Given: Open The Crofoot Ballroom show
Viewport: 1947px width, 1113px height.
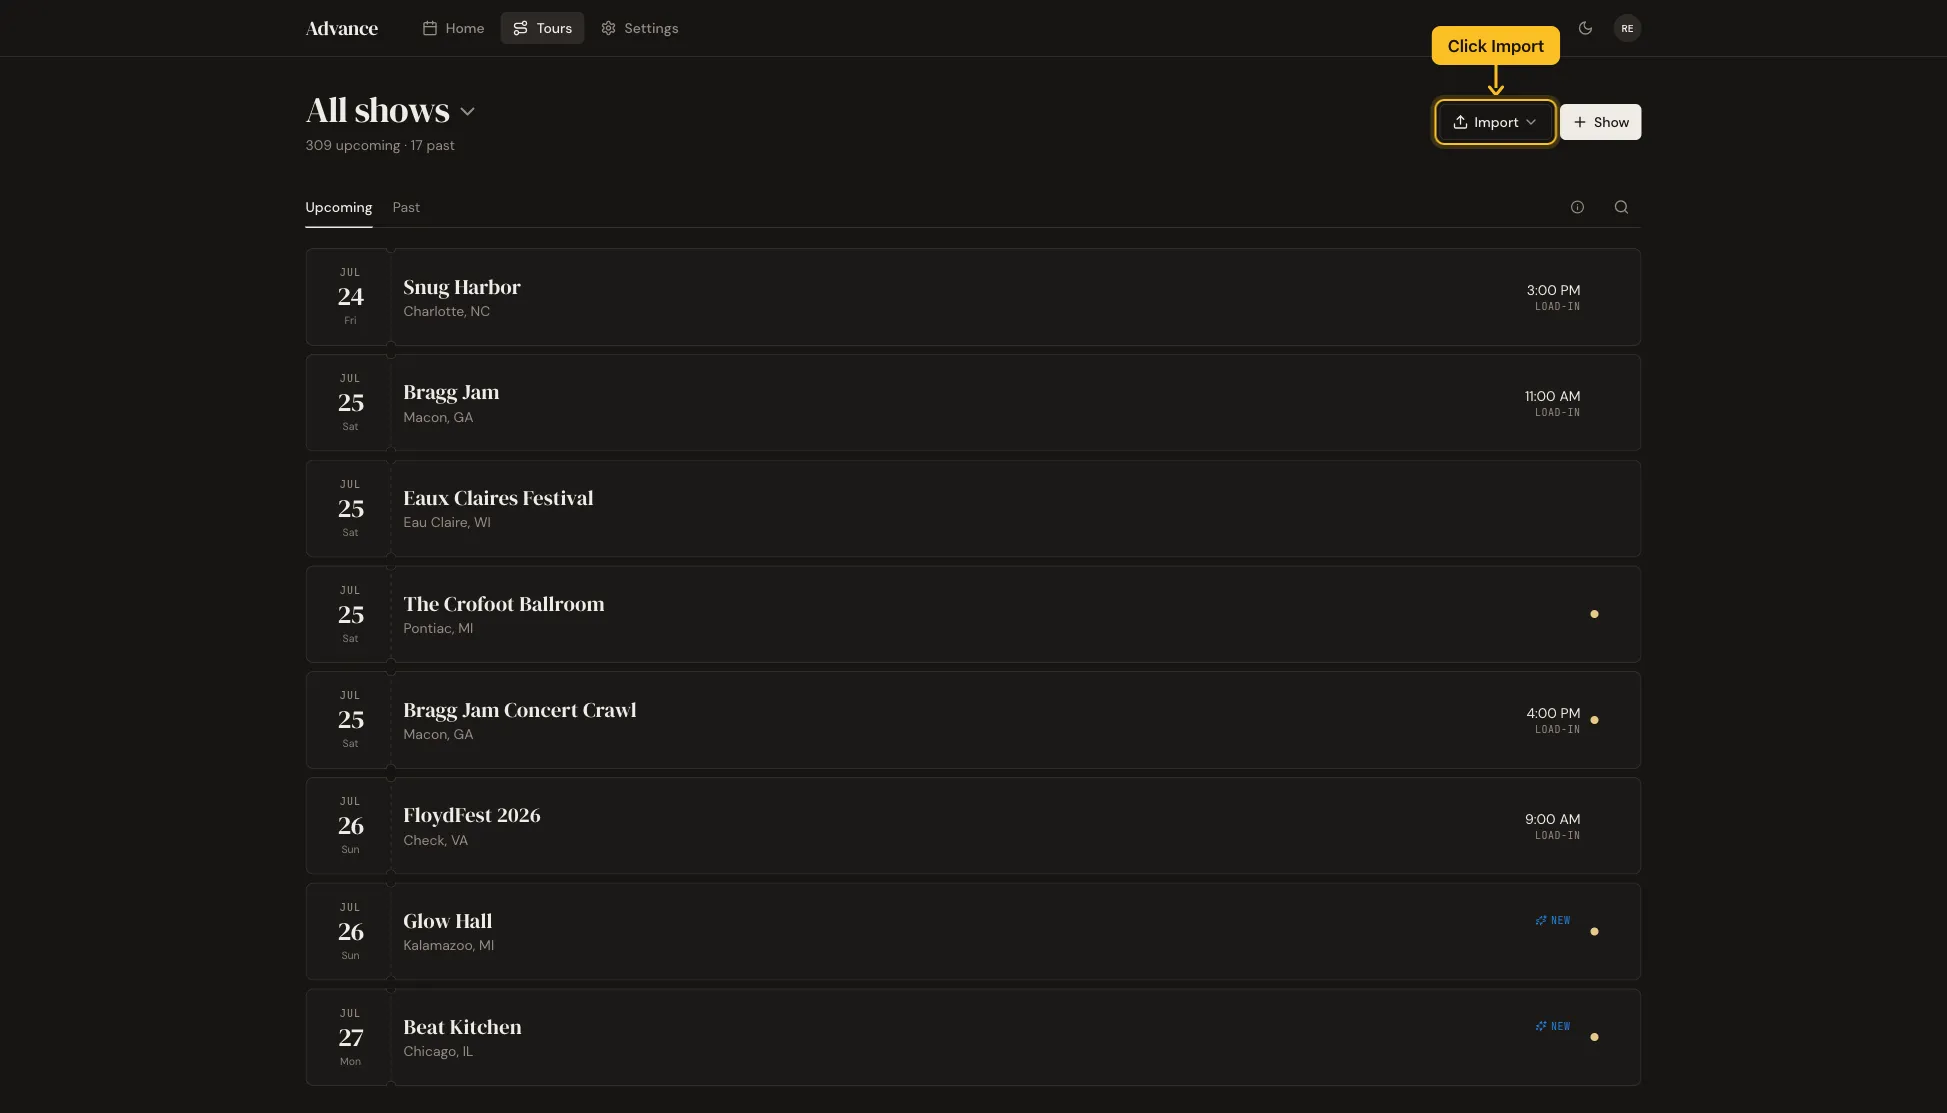Looking at the screenshot, I should coord(973,614).
